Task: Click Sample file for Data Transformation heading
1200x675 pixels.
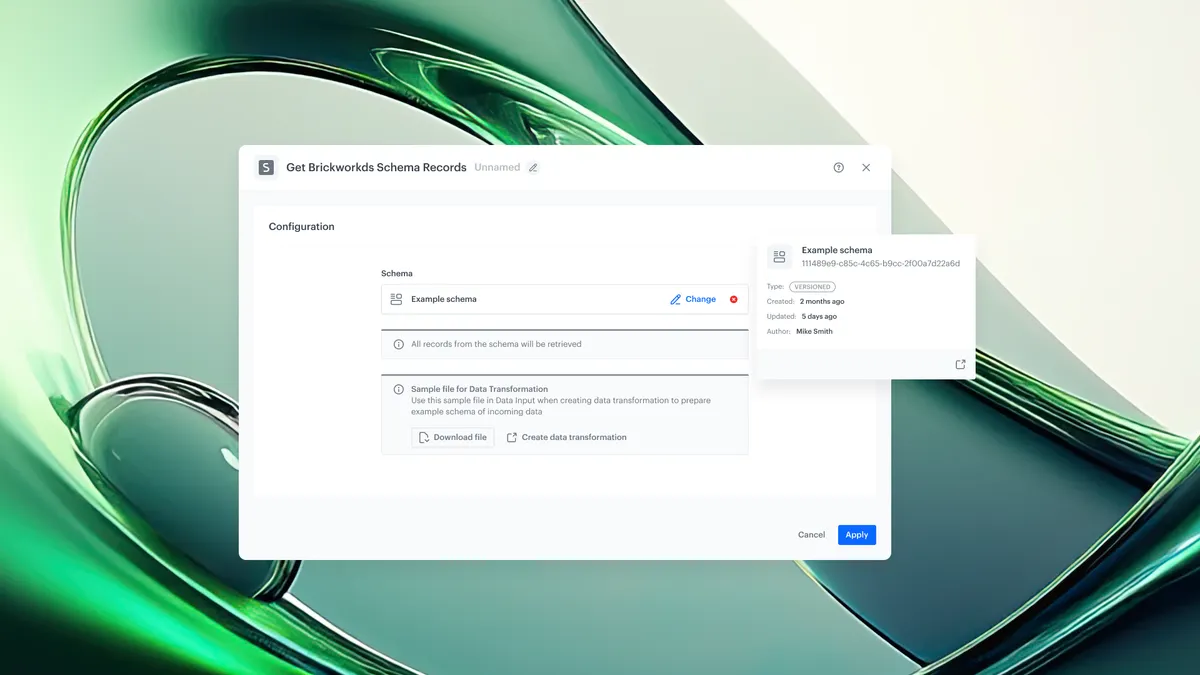Action: point(479,389)
